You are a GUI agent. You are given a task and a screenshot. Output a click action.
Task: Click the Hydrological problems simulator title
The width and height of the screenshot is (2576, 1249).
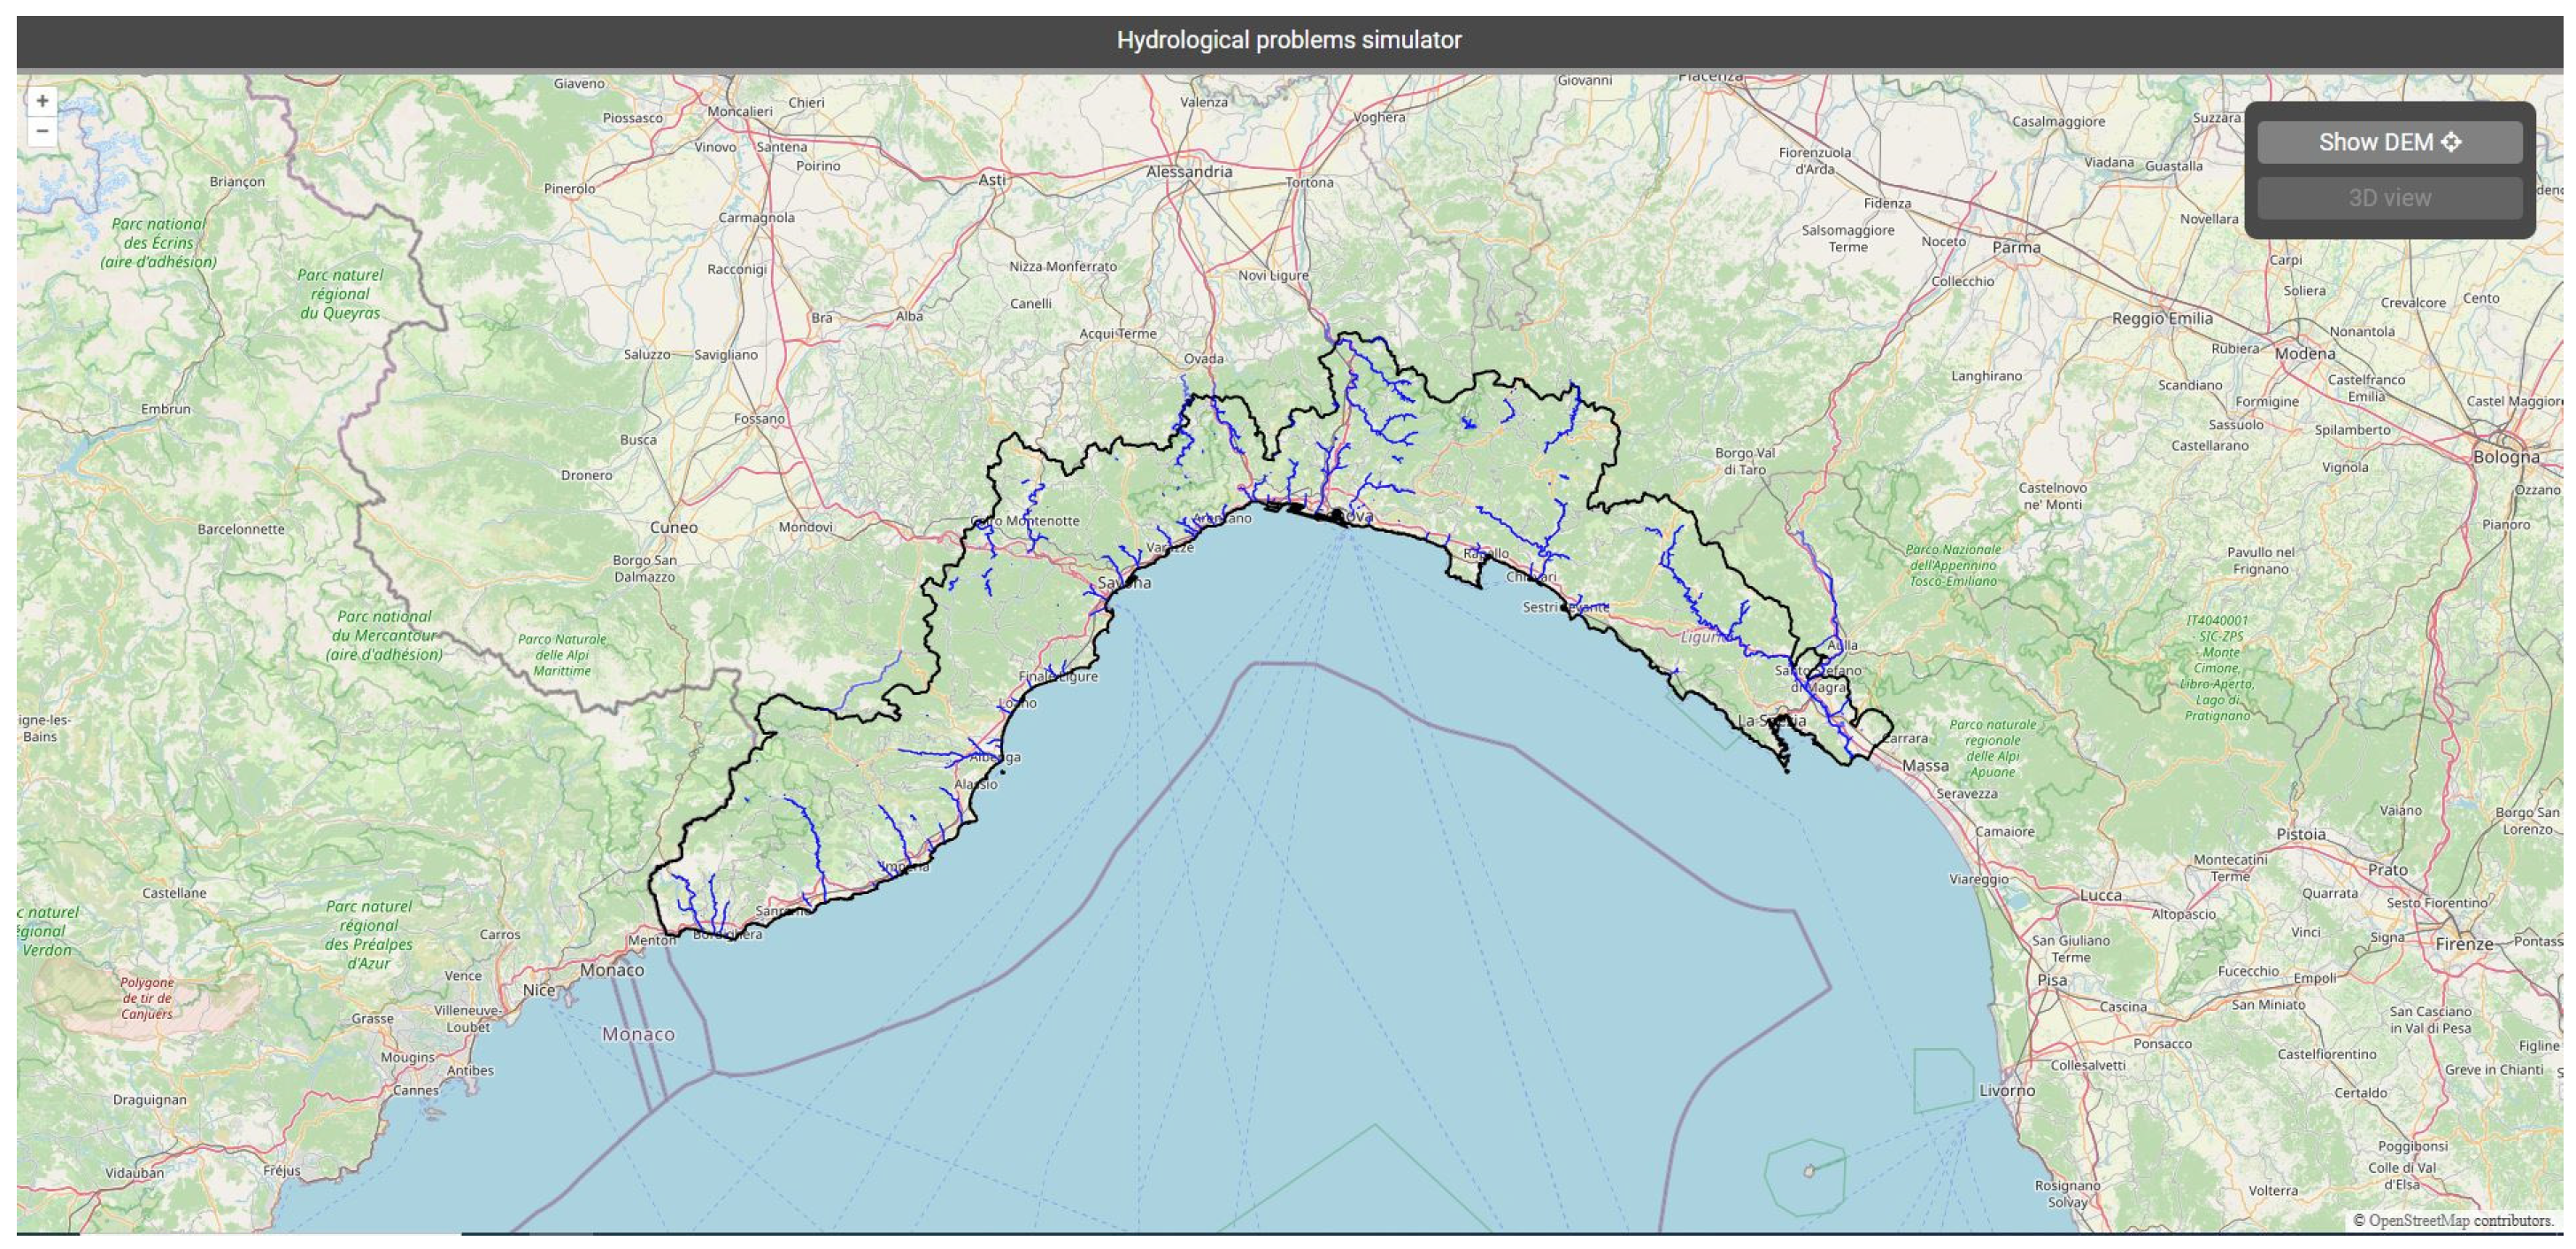(x=1288, y=40)
